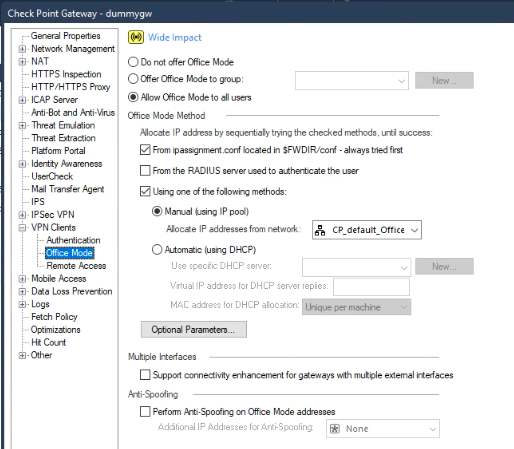Toggle multiple external interfaces support checkbox
This screenshot has height=449, width=514.
point(145,375)
